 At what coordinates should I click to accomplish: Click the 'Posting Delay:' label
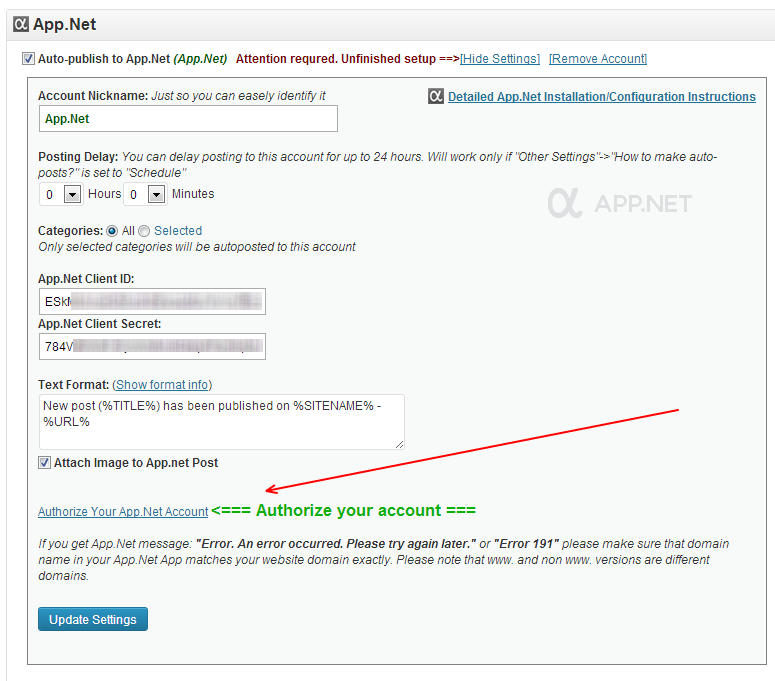(x=78, y=157)
